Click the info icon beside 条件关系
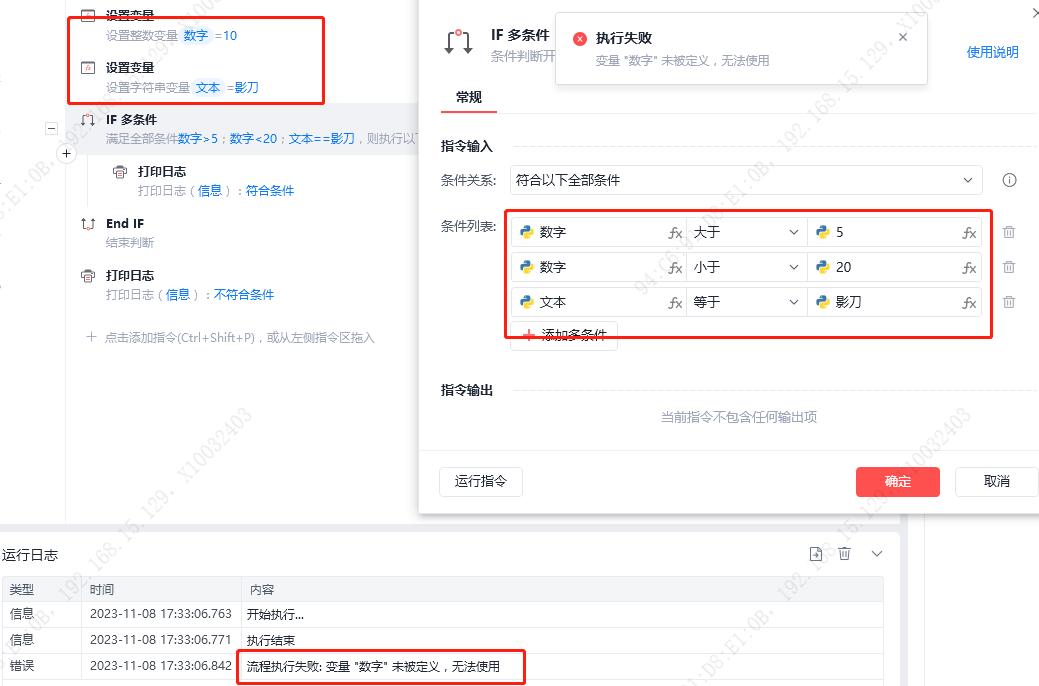 click(1009, 180)
